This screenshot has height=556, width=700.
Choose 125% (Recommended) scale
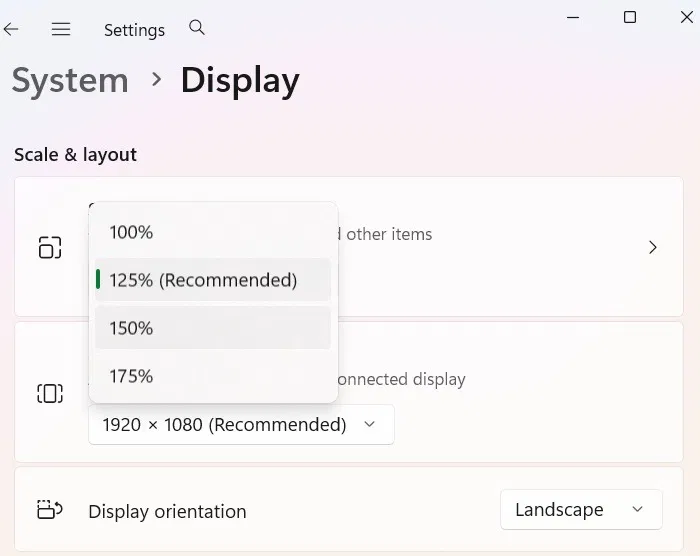pos(203,280)
